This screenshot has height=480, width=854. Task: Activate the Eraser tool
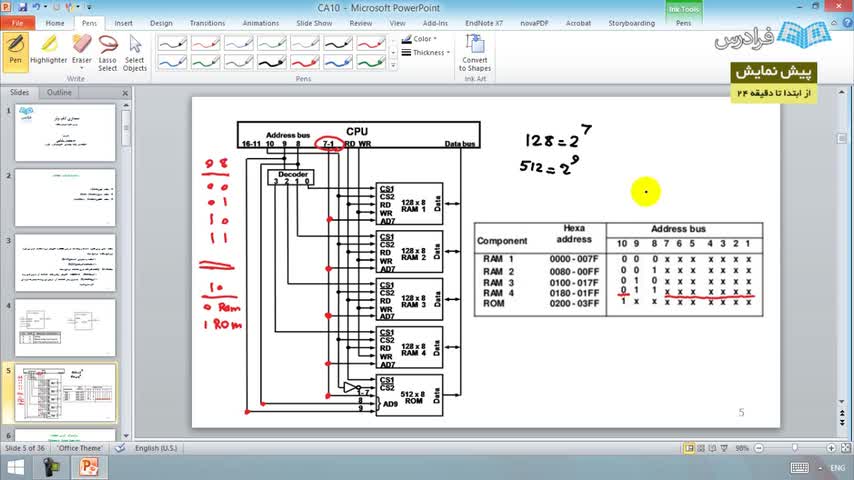(x=82, y=52)
